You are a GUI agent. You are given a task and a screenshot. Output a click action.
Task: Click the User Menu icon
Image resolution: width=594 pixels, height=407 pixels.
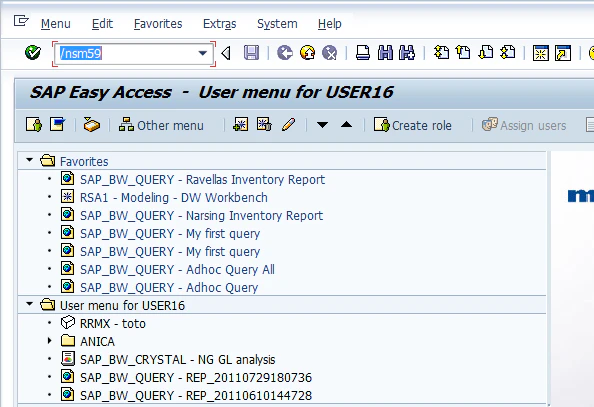click(34, 124)
